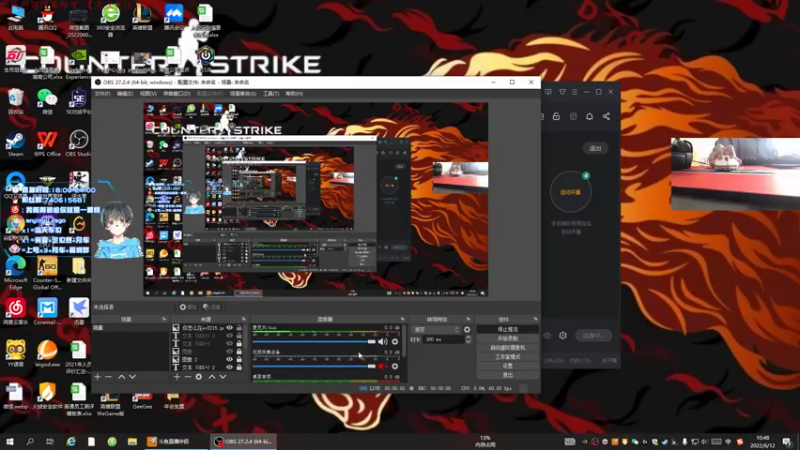The width and height of the screenshot is (800, 450).
Task: Click the transition duration stepper arrows
Action: point(468,339)
